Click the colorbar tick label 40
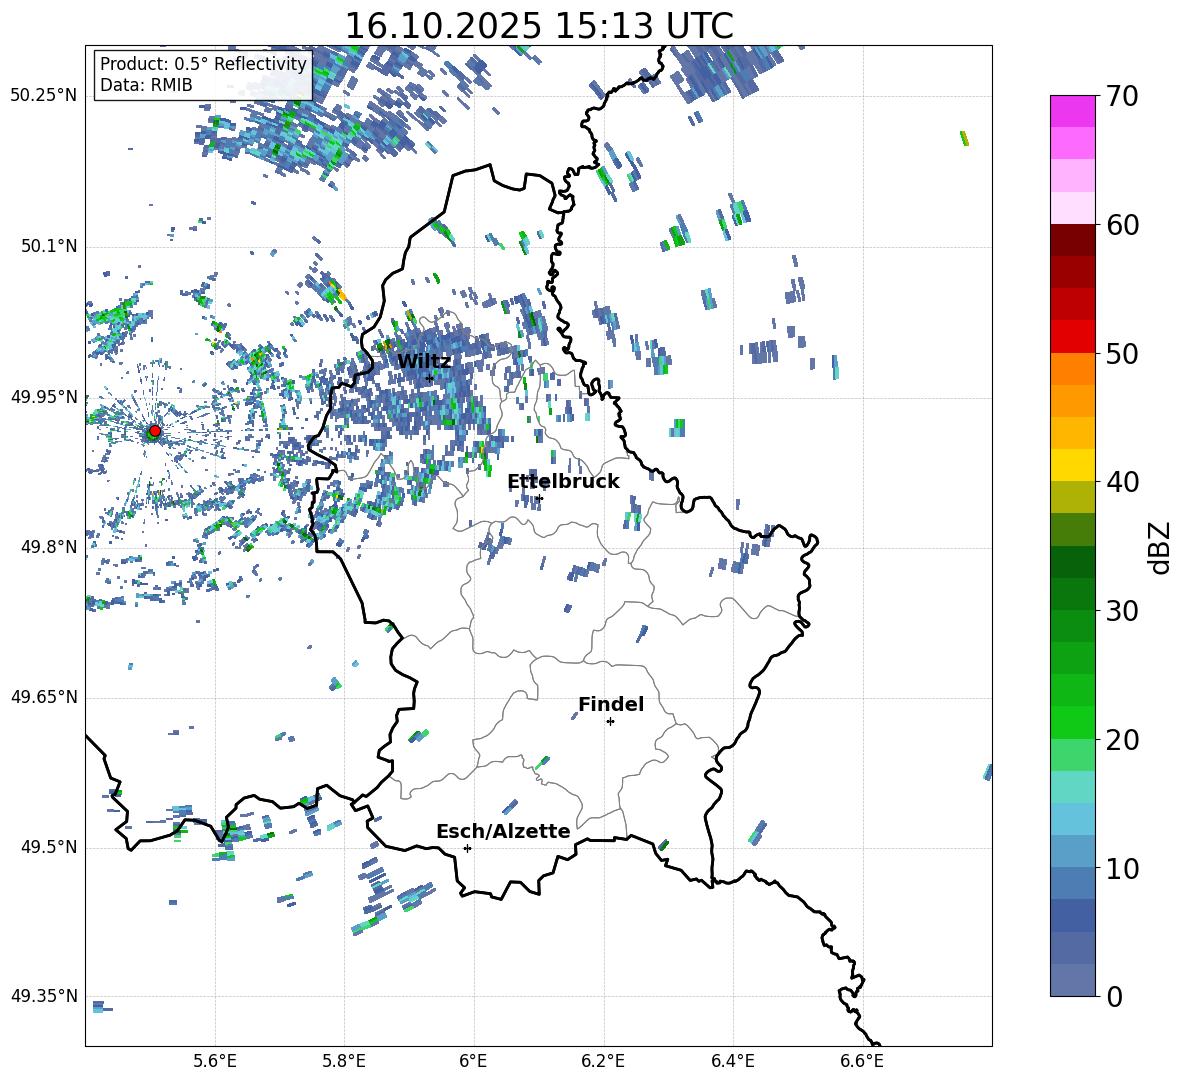Viewport: 1184px width, 1081px height. pos(1122,482)
